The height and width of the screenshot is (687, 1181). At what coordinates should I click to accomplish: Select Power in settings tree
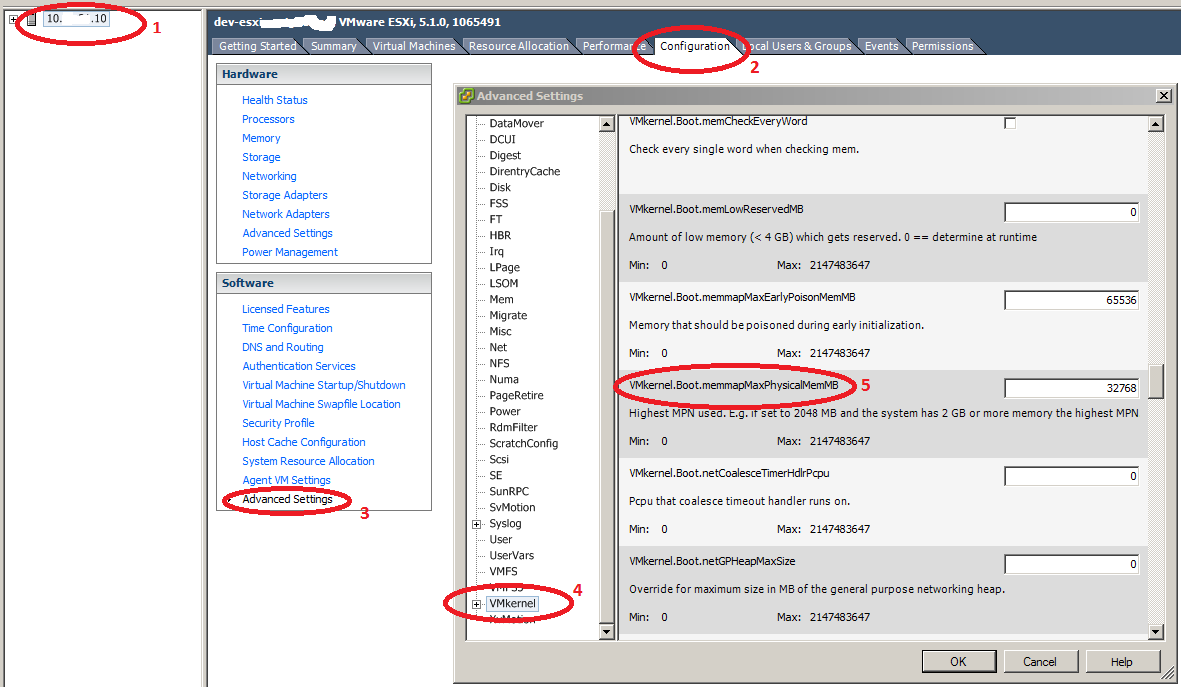pos(505,411)
